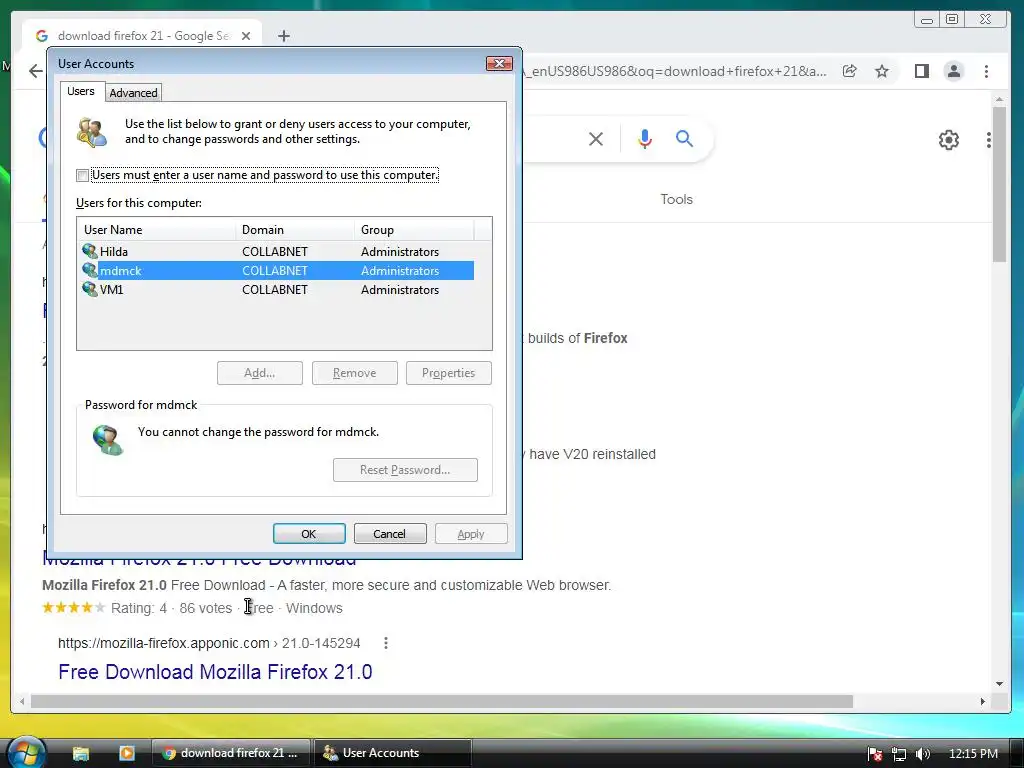Click the horizontal scrollbar in Chrome
Image resolution: width=1024 pixels, height=768 pixels.
[441, 701]
